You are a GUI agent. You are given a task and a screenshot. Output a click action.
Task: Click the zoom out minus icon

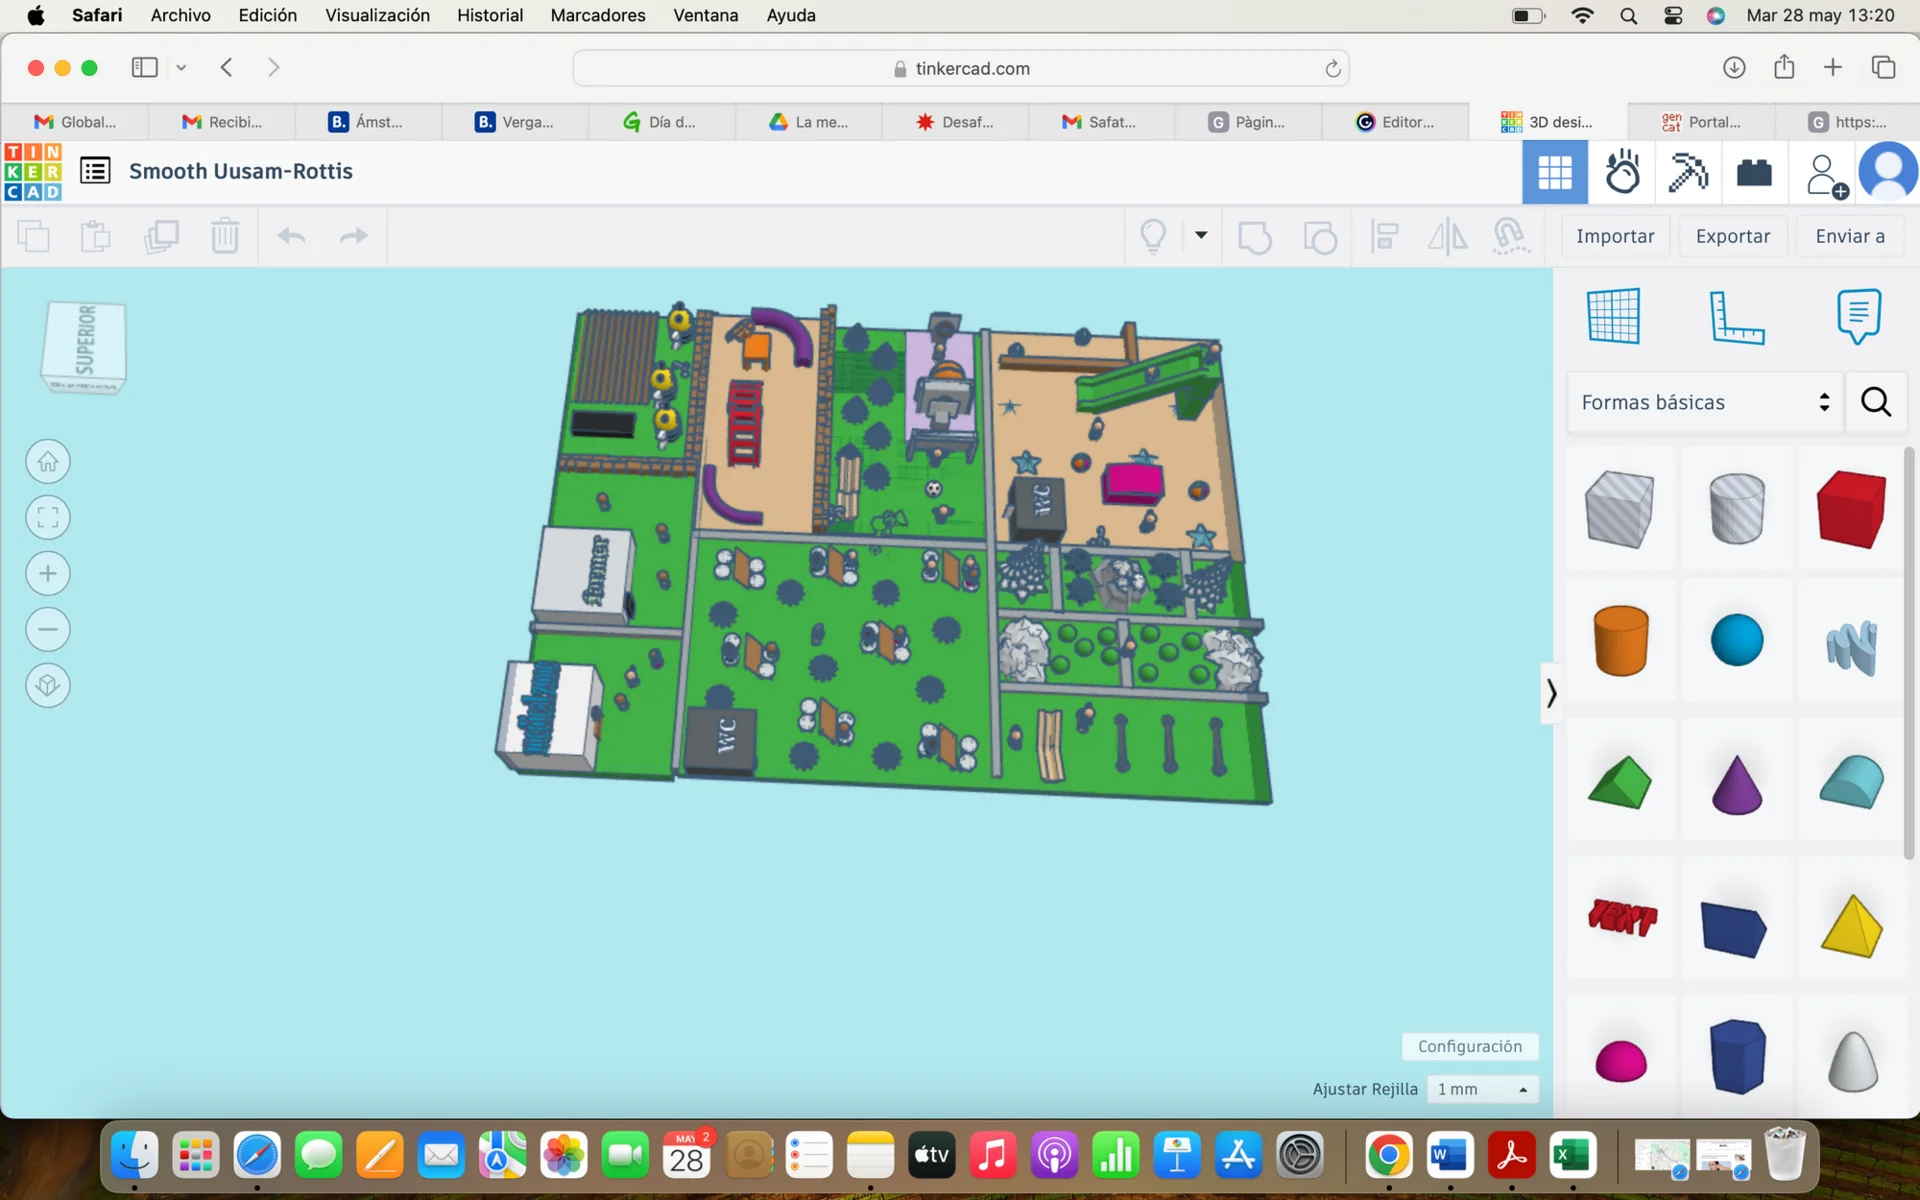click(47, 630)
